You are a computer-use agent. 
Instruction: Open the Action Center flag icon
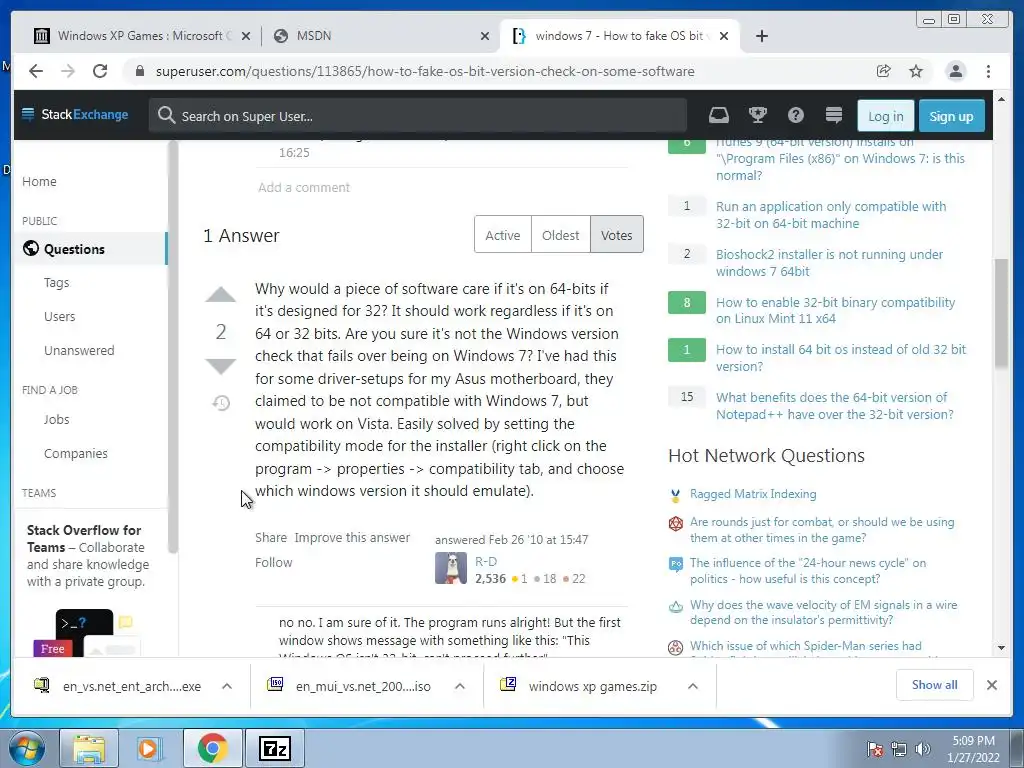click(874, 749)
